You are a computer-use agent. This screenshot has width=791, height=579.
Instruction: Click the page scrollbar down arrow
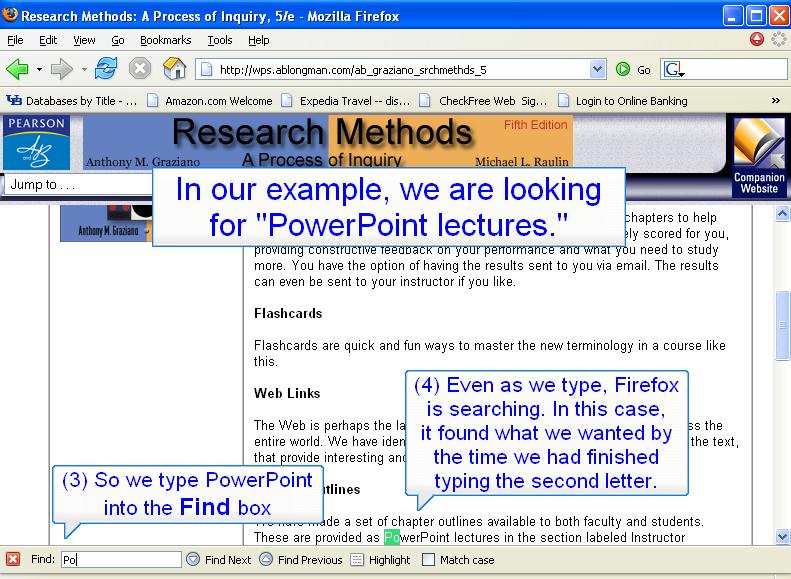tap(782, 536)
